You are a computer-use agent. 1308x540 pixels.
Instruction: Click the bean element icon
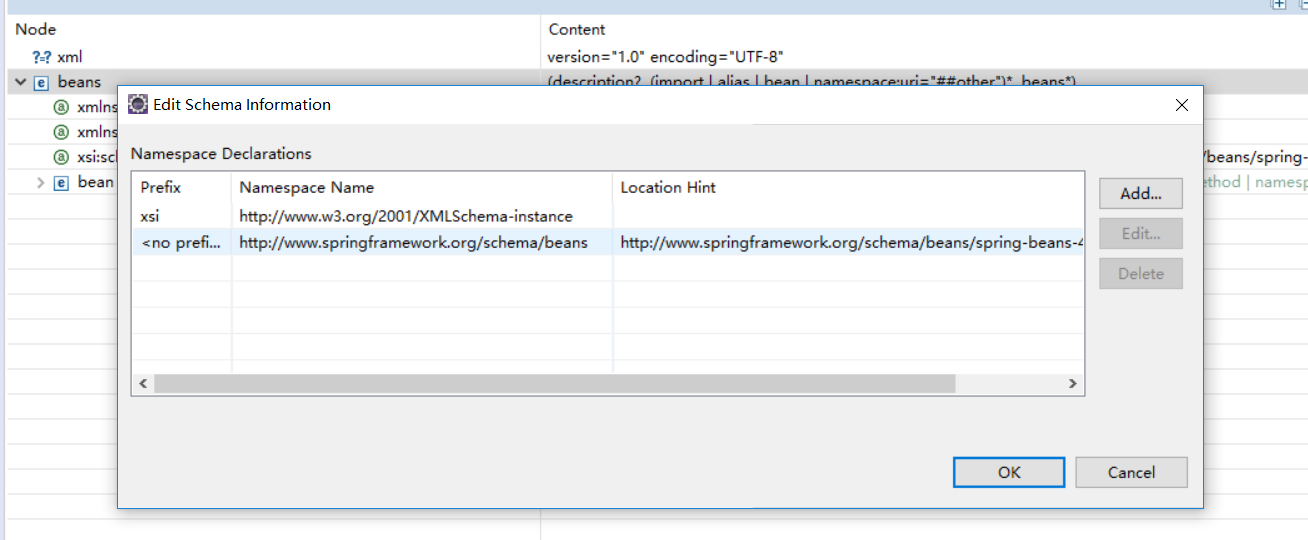61,182
